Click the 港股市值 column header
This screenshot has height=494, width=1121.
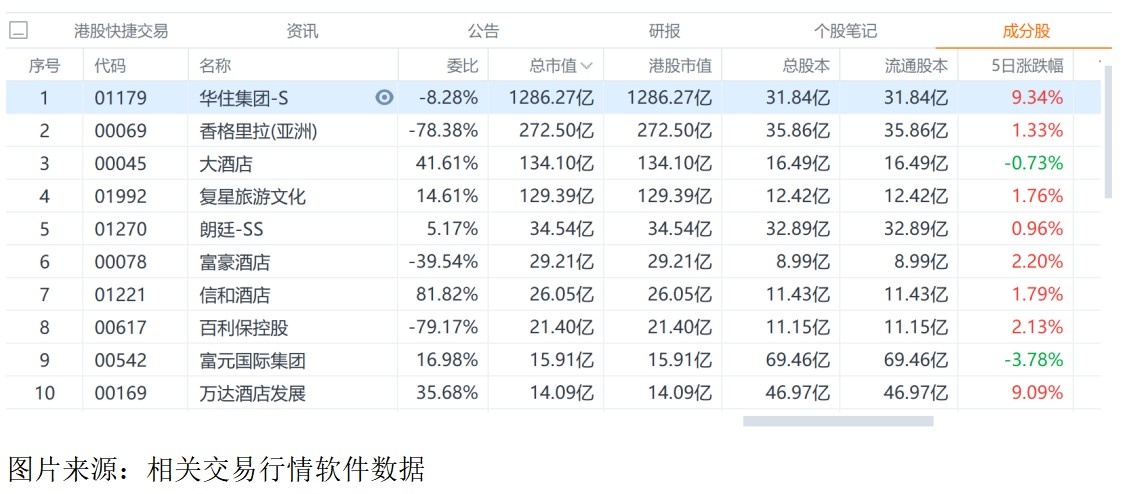pos(680,67)
